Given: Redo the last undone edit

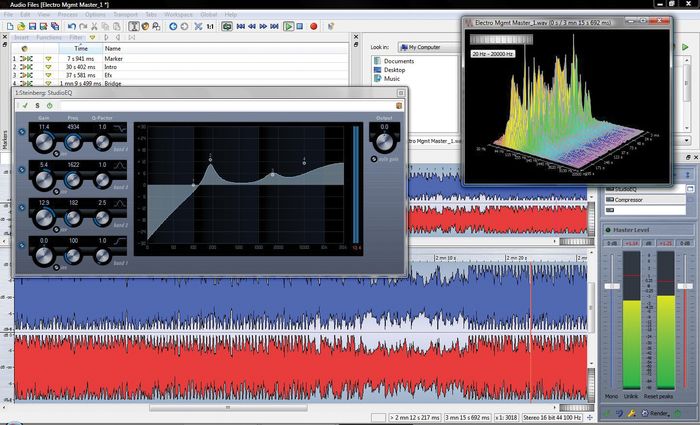Looking at the screenshot, I should (83, 26).
